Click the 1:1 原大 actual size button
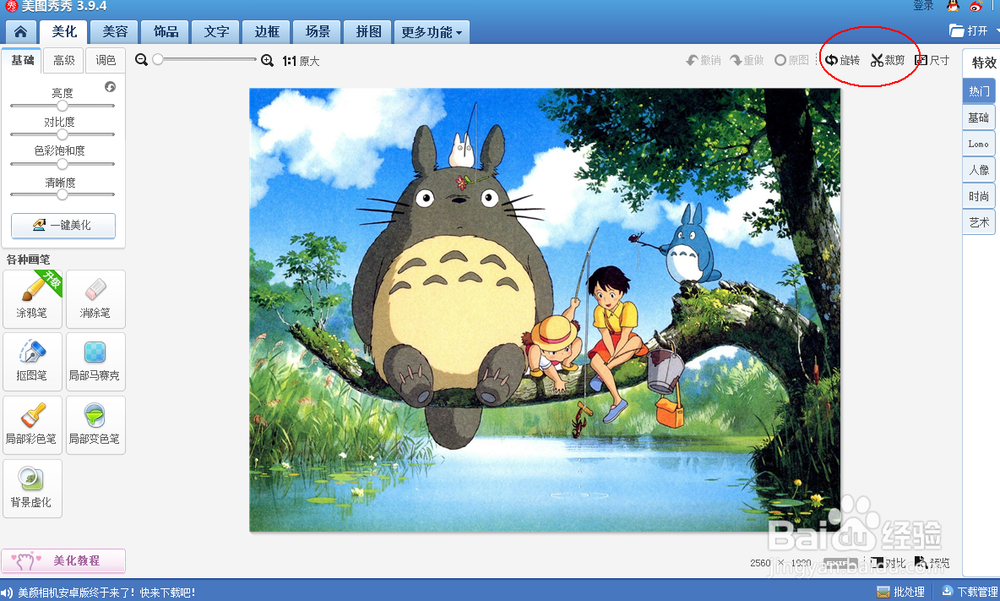This screenshot has height=601, width=1000. tap(301, 61)
